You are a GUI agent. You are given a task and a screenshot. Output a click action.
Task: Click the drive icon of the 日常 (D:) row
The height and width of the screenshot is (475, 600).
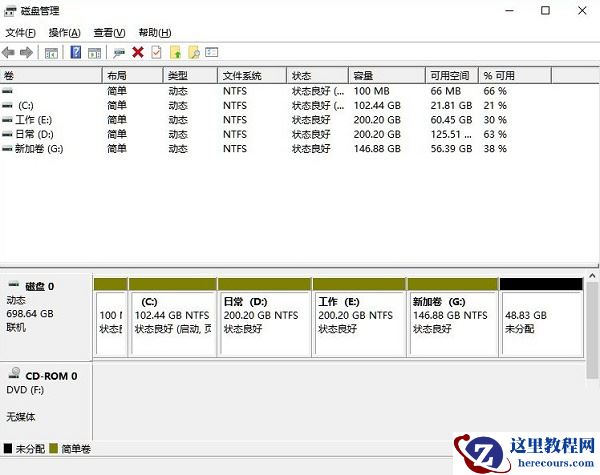click(7, 134)
